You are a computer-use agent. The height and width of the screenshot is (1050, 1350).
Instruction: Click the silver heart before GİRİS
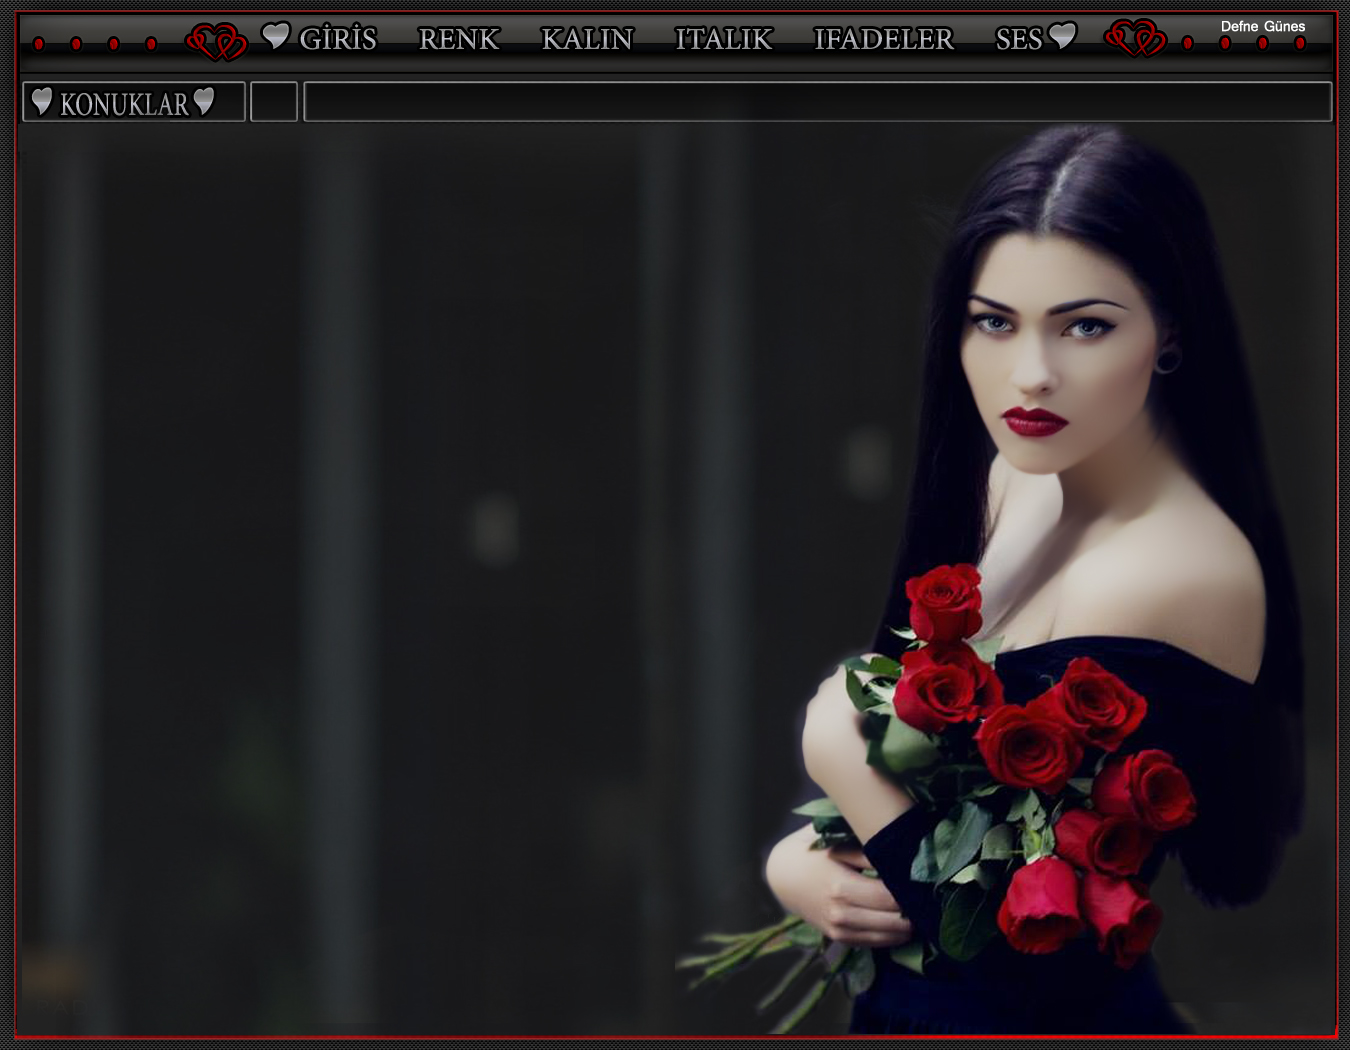coord(276,36)
